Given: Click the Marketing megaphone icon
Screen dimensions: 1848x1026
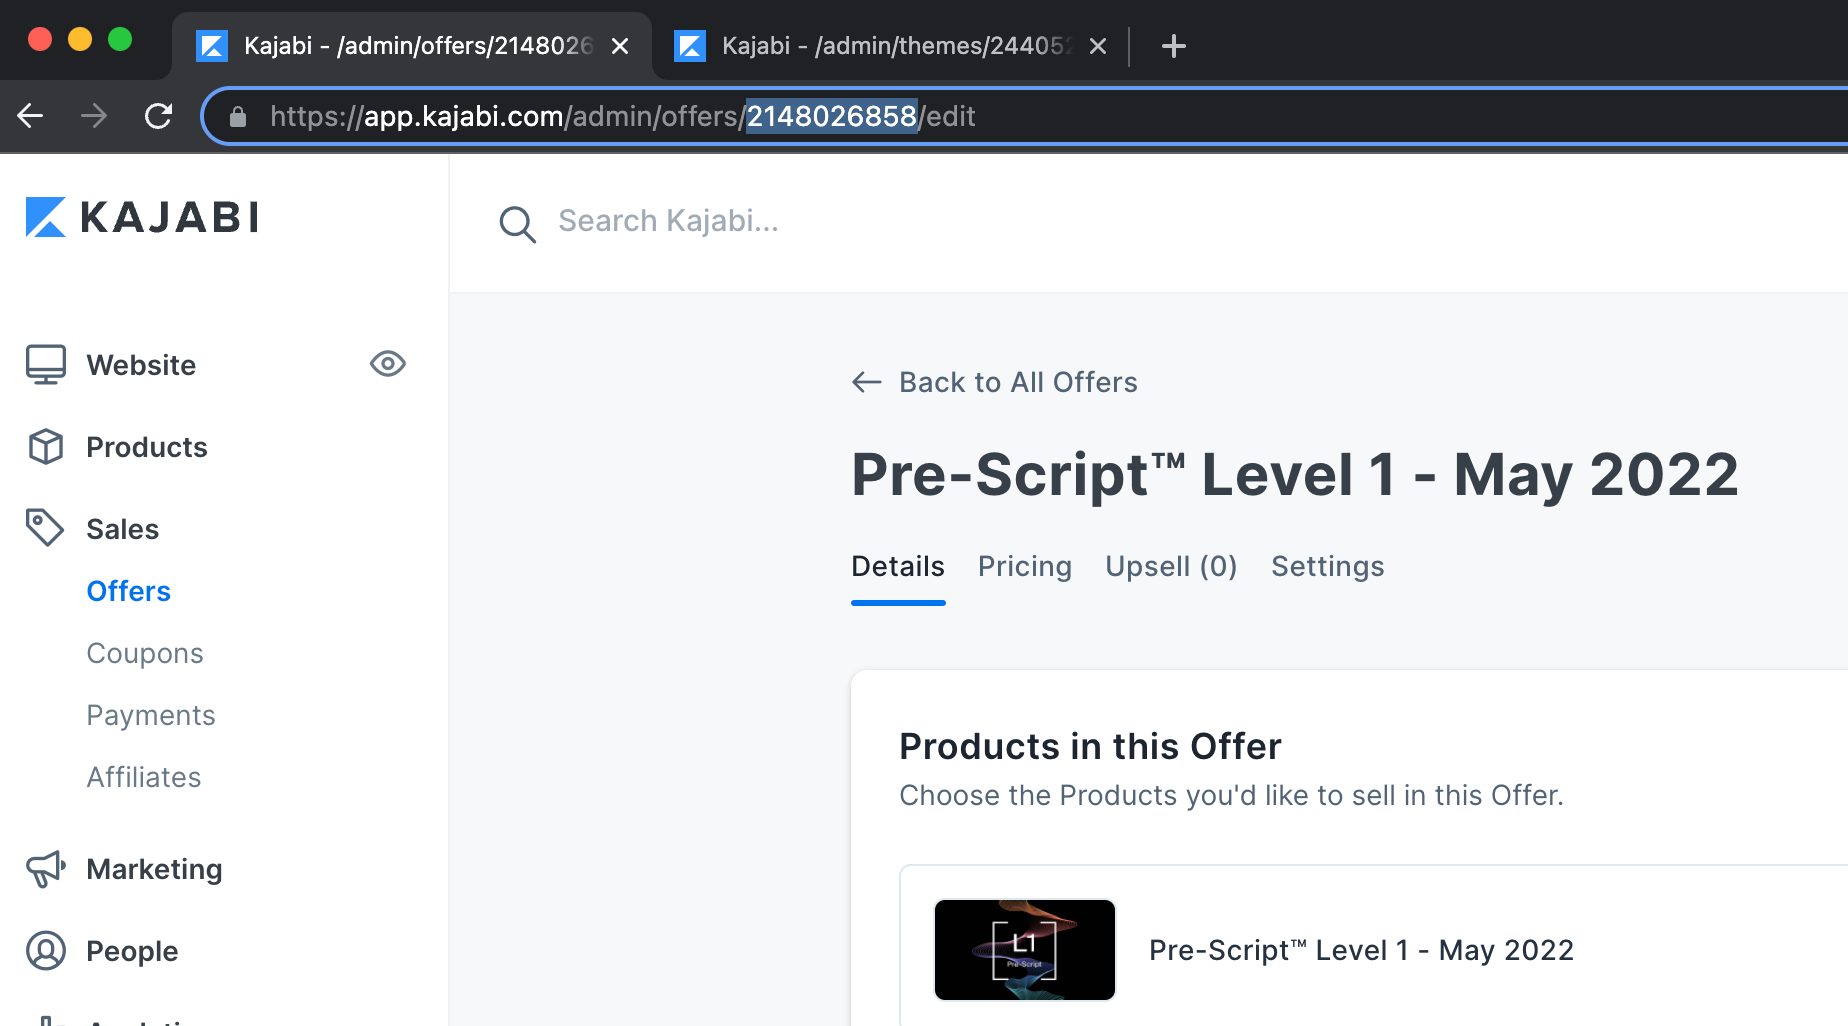Looking at the screenshot, I should [46, 869].
